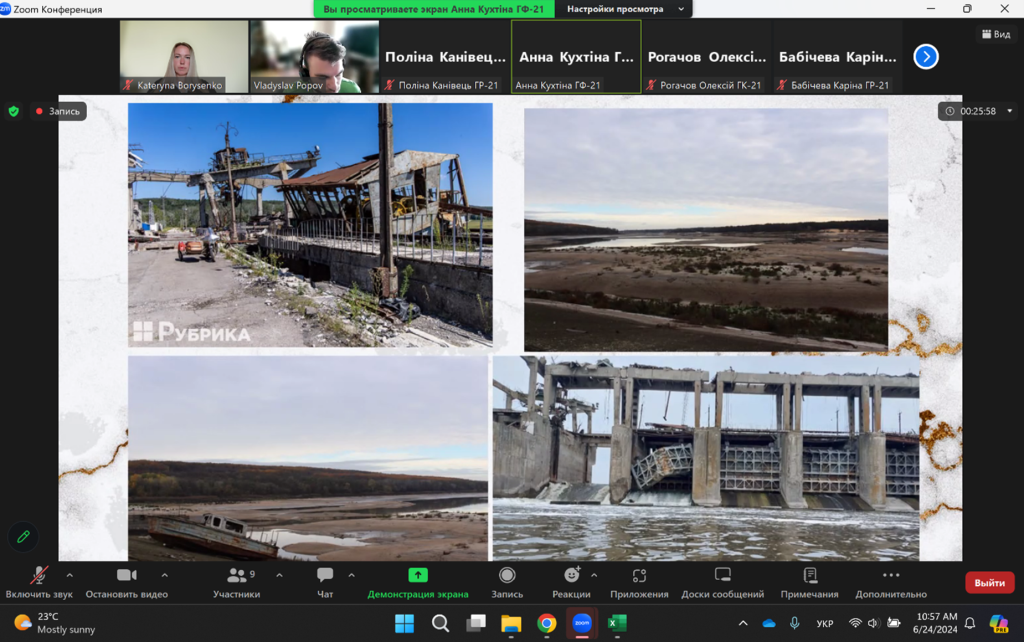Screen dimensions: 1024x642
Task: Click the green pencil annotation icon
Action: [24, 537]
